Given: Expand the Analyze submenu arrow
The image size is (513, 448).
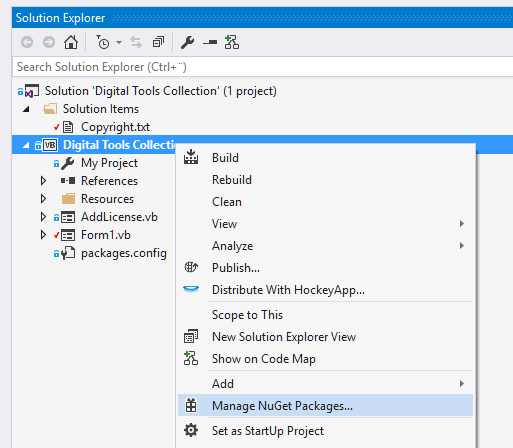Looking at the screenshot, I should pyautogui.click(x=462, y=246).
